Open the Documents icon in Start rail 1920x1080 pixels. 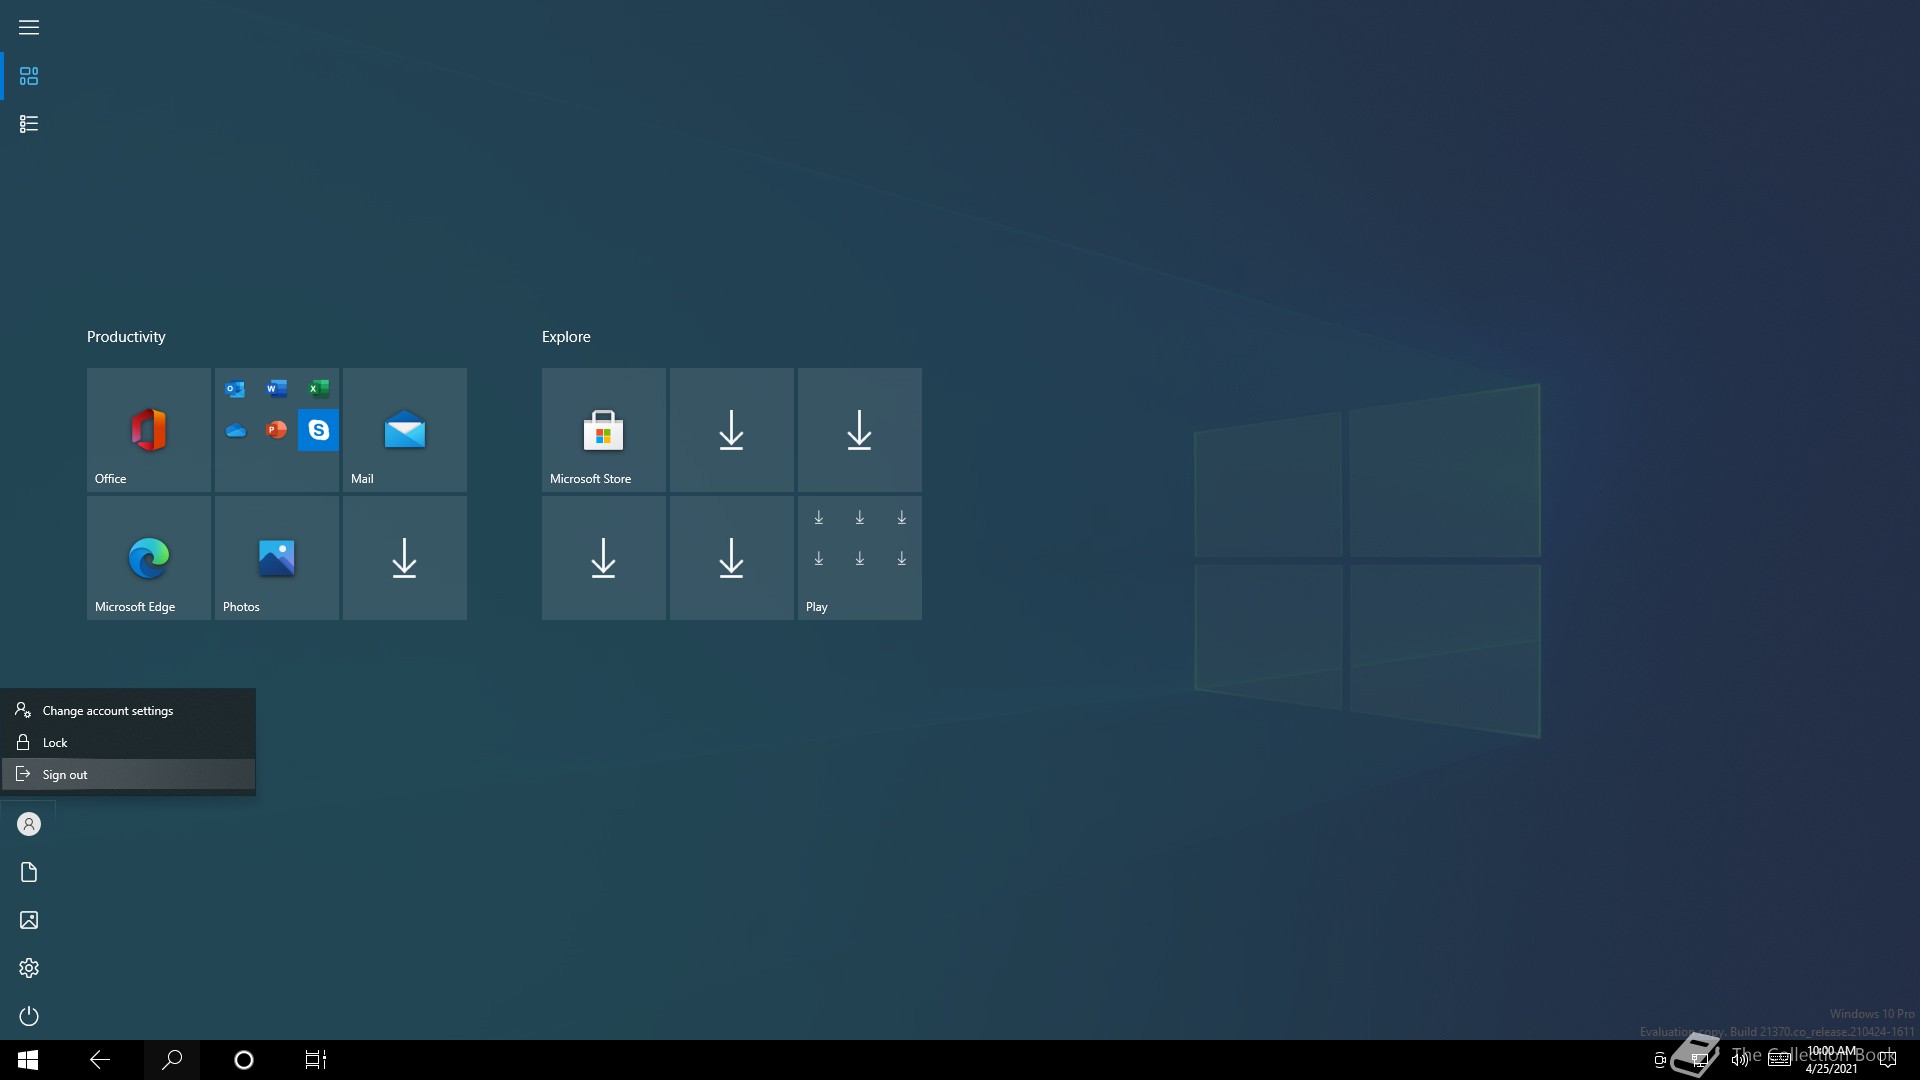(29, 872)
